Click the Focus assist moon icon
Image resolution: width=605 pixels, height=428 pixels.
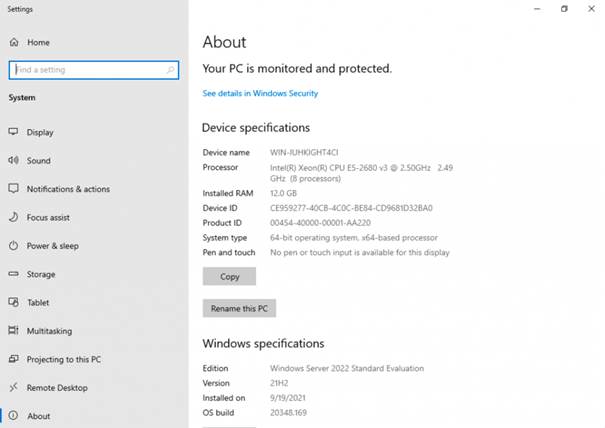tap(14, 217)
